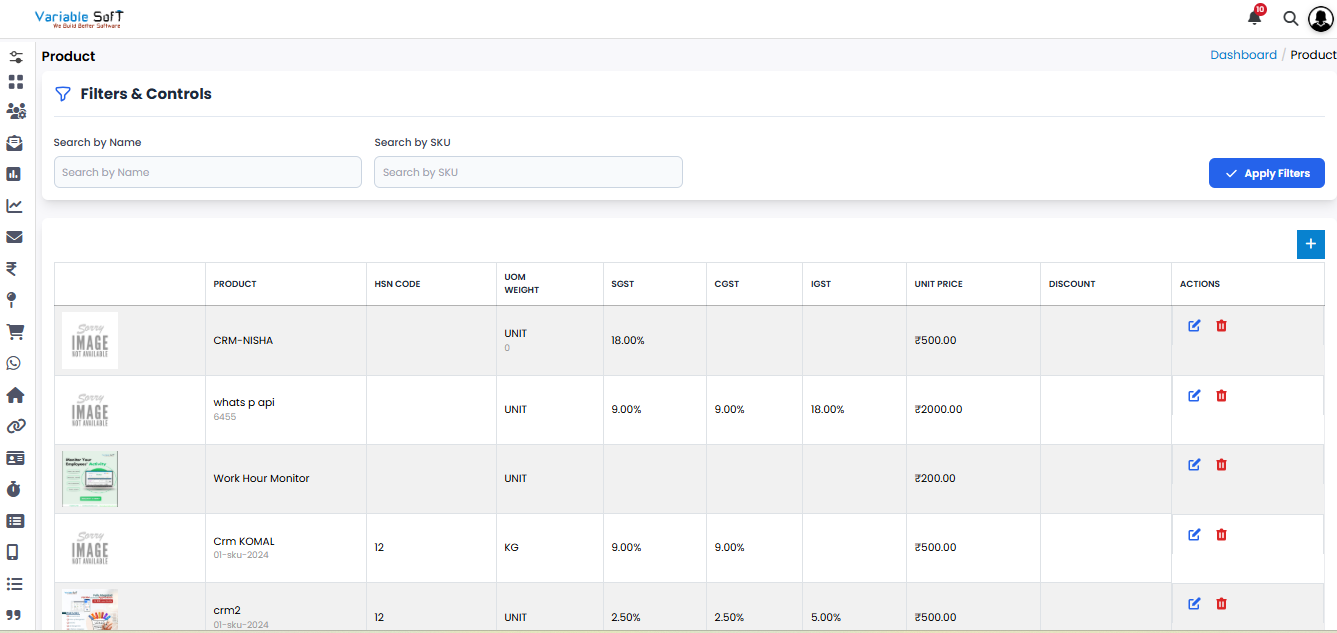Go to Dashboard breadcrumb link
1337x633 pixels.
[1243, 55]
